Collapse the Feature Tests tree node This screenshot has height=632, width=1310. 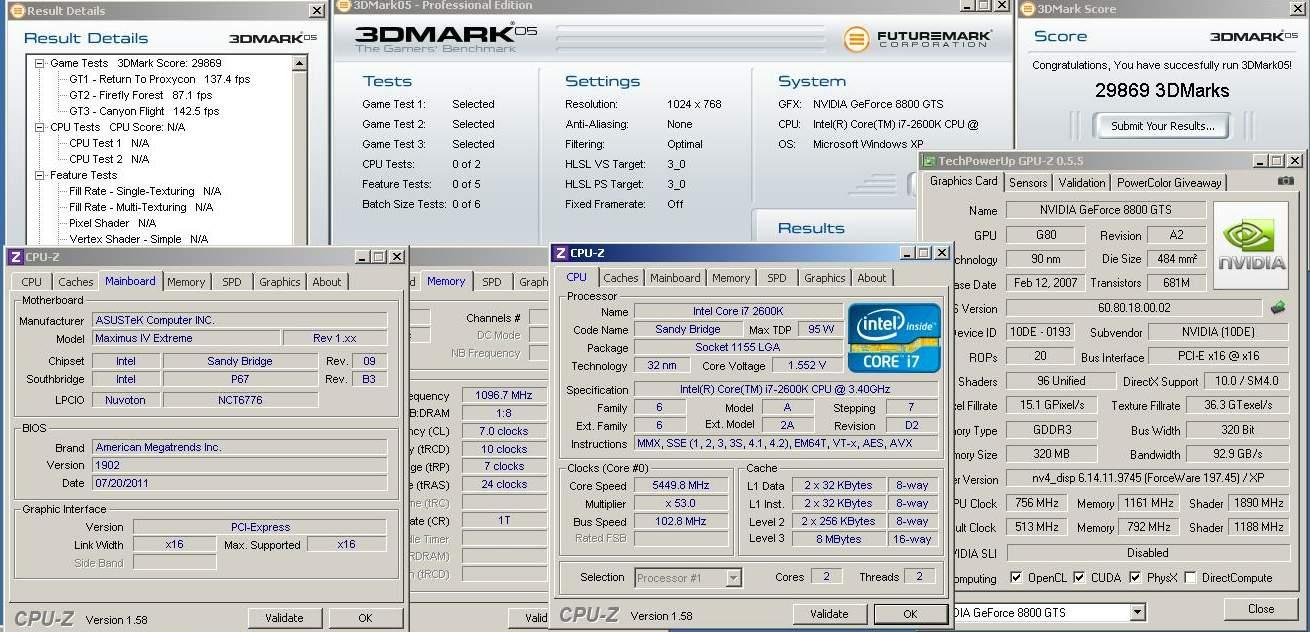click(x=40, y=175)
